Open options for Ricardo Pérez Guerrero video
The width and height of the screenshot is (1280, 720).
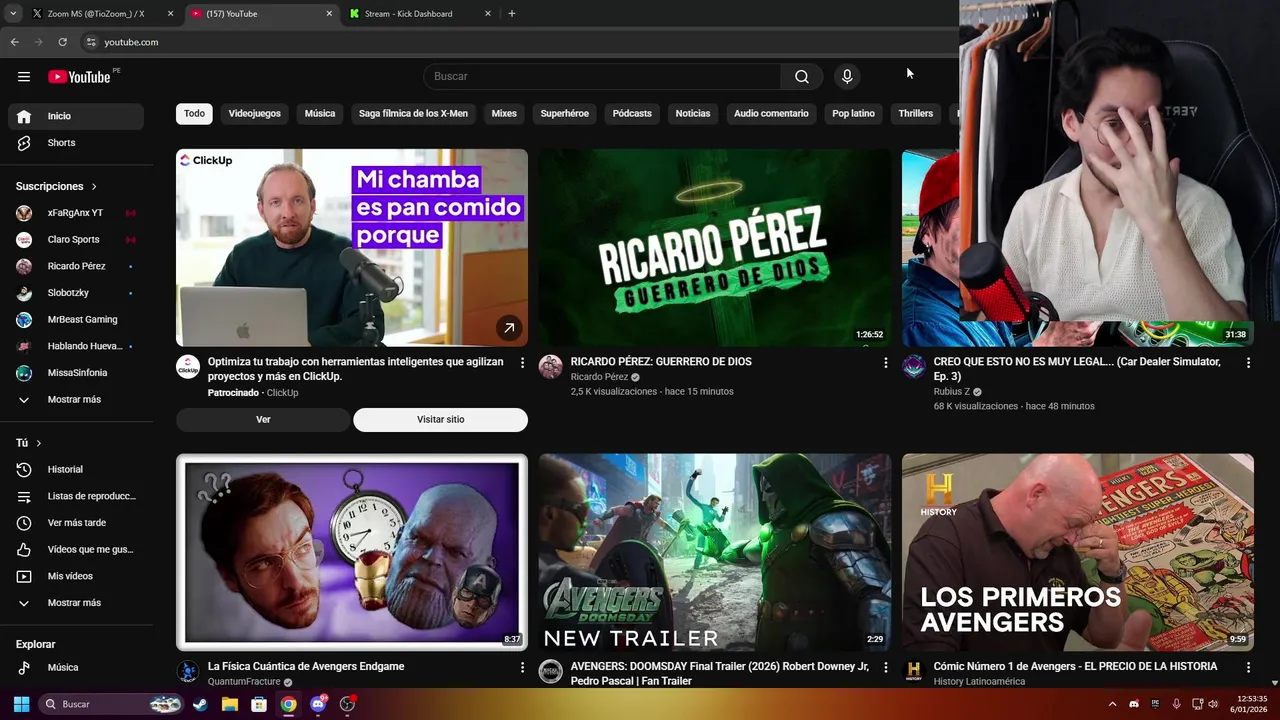pyautogui.click(x=885, y=363)
